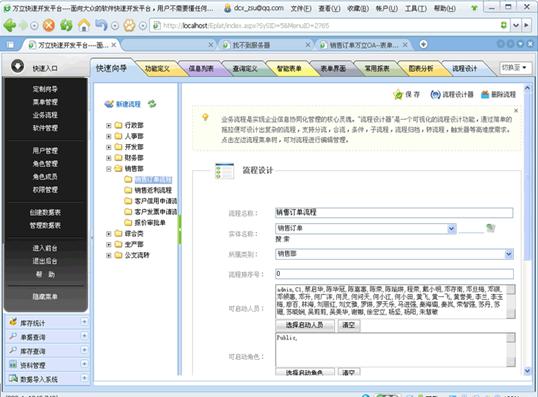Click the 库存统计 panel icon
This screenshot has height=397, width=538.
coord(13,322)
